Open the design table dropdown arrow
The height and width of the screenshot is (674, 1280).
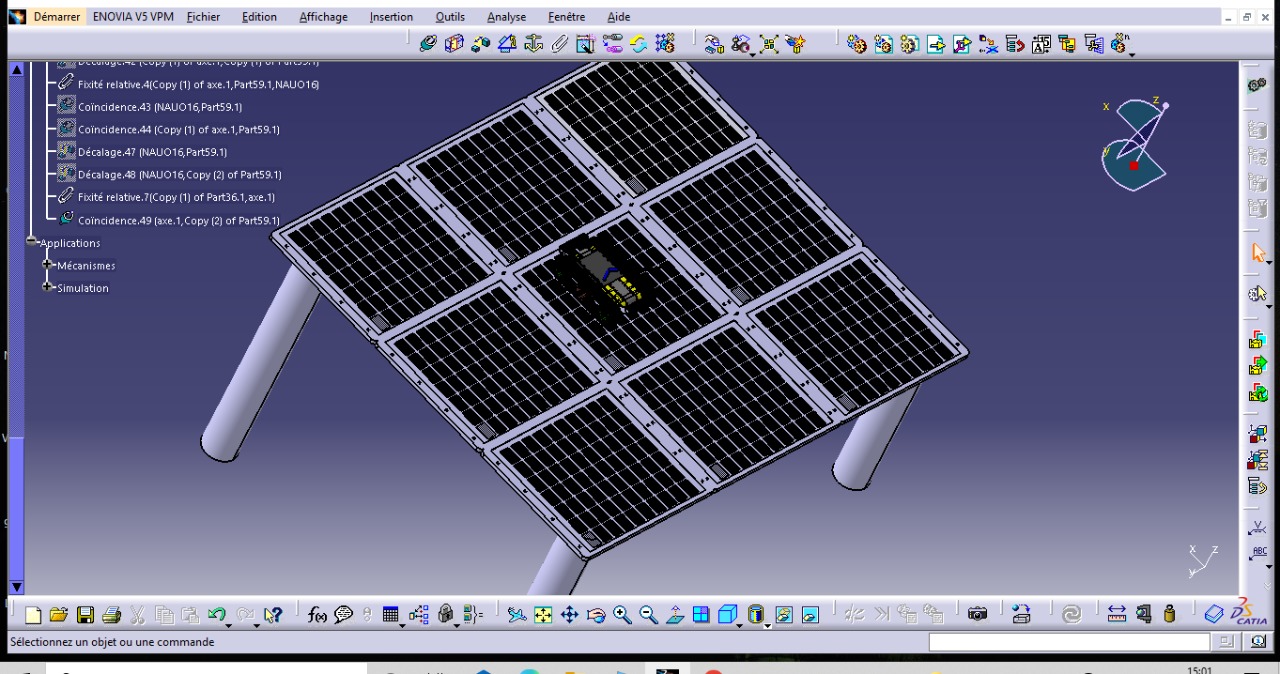[402, 624]
